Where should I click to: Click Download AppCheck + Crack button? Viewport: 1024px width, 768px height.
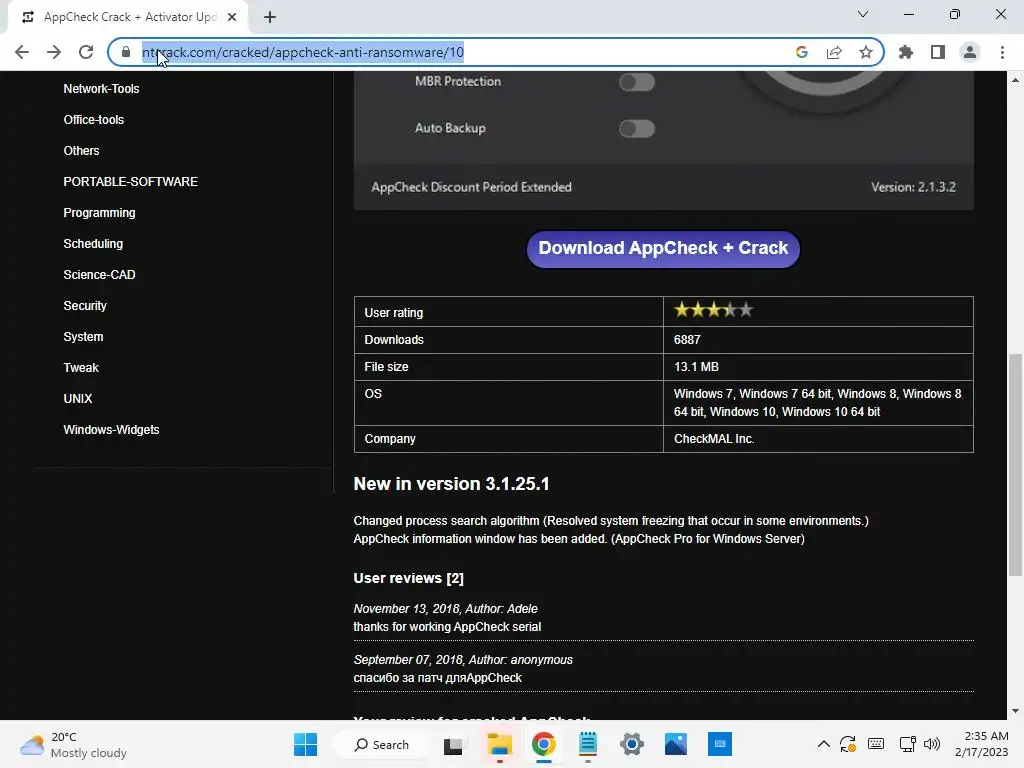[x=663, y=249]
